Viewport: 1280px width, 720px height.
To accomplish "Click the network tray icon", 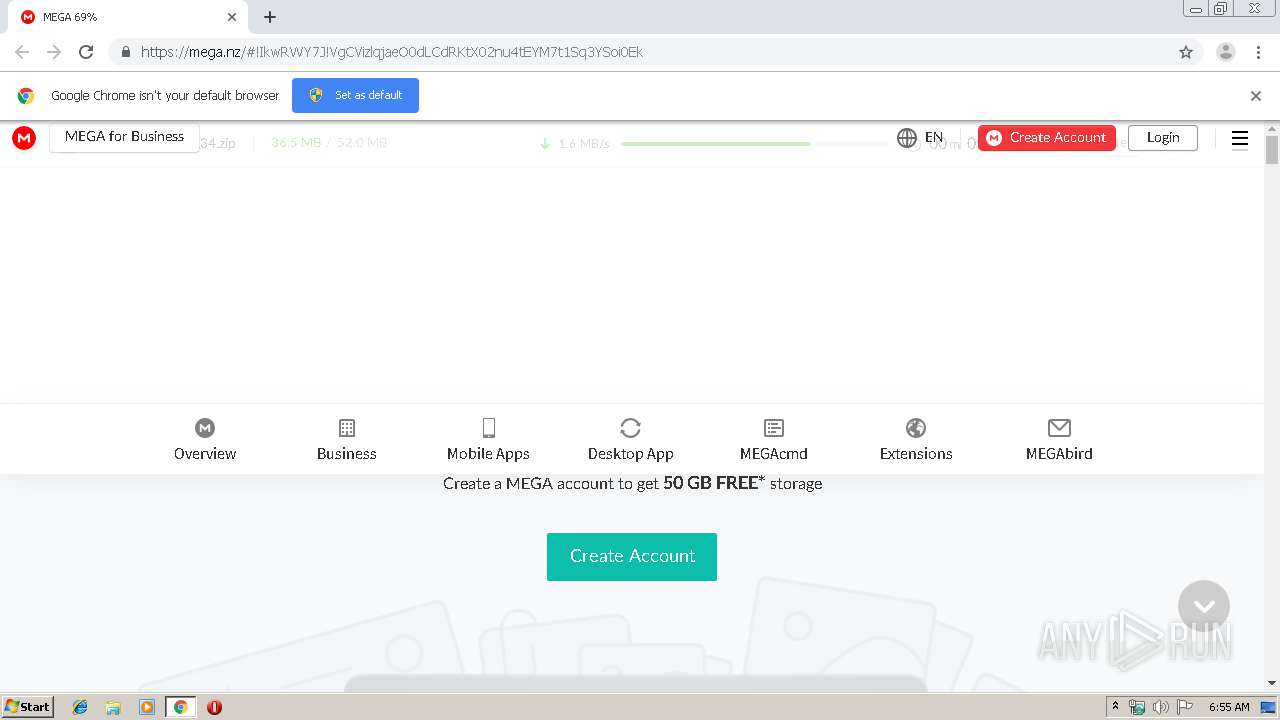I will point(1137,707).
